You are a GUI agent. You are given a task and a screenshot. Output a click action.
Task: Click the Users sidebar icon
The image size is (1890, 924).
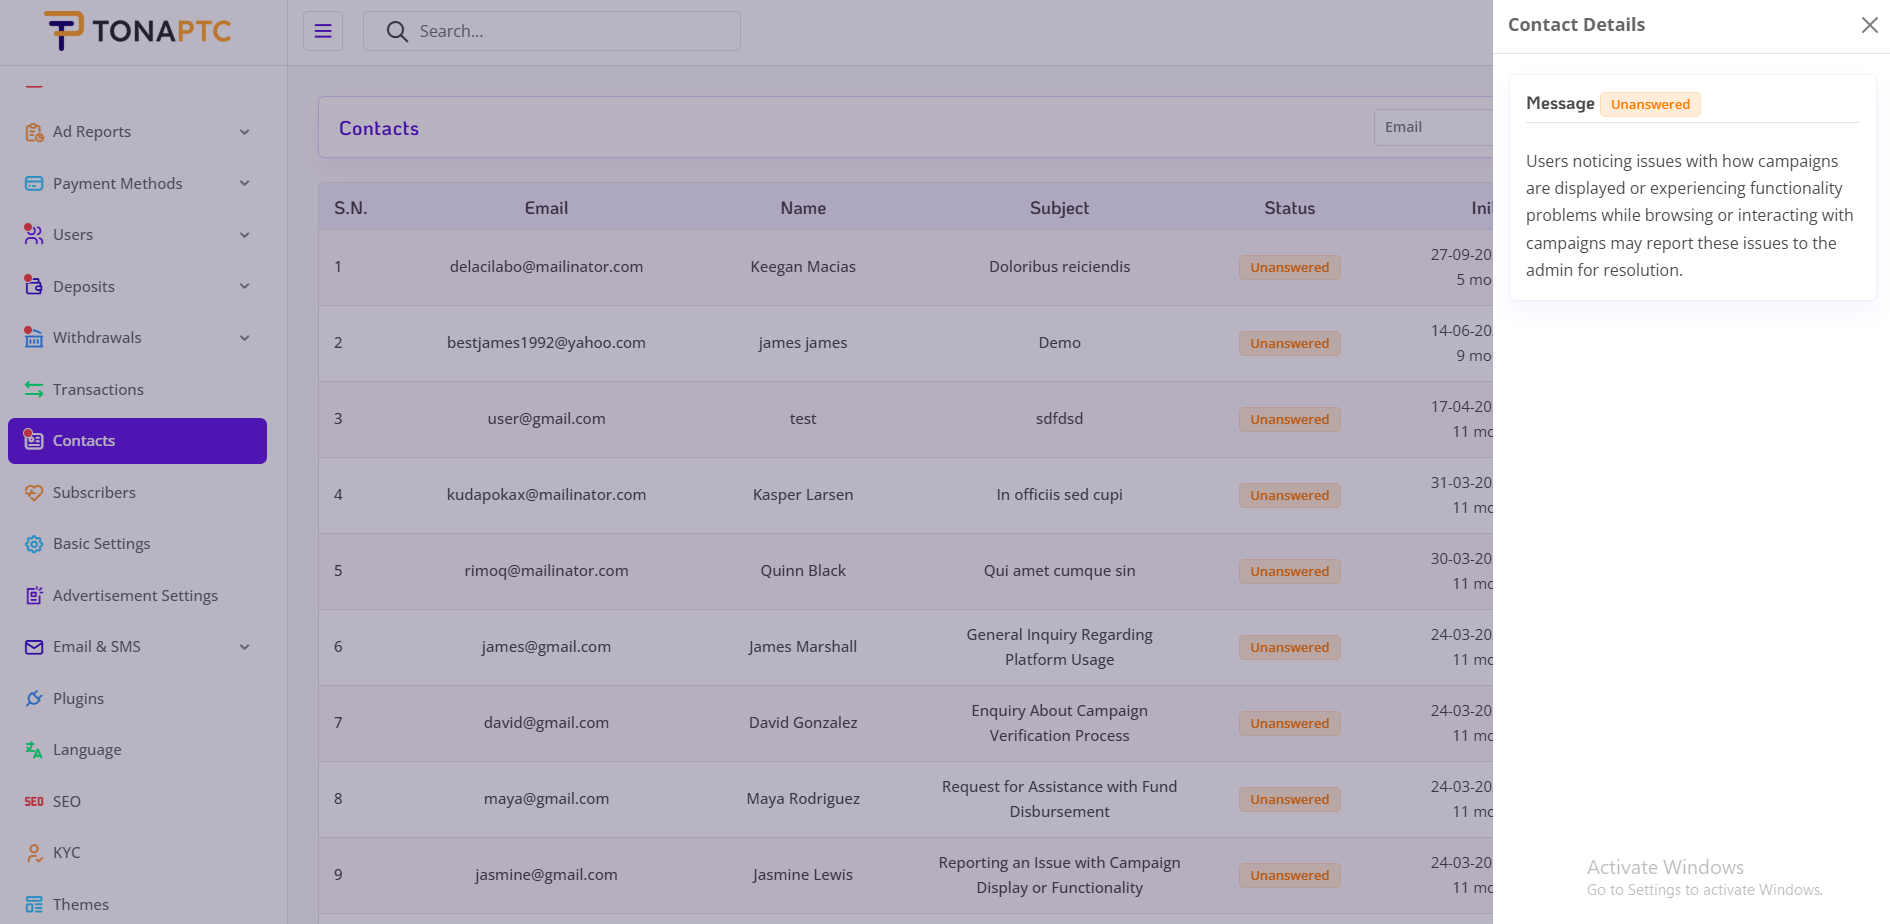pos(34,235)
